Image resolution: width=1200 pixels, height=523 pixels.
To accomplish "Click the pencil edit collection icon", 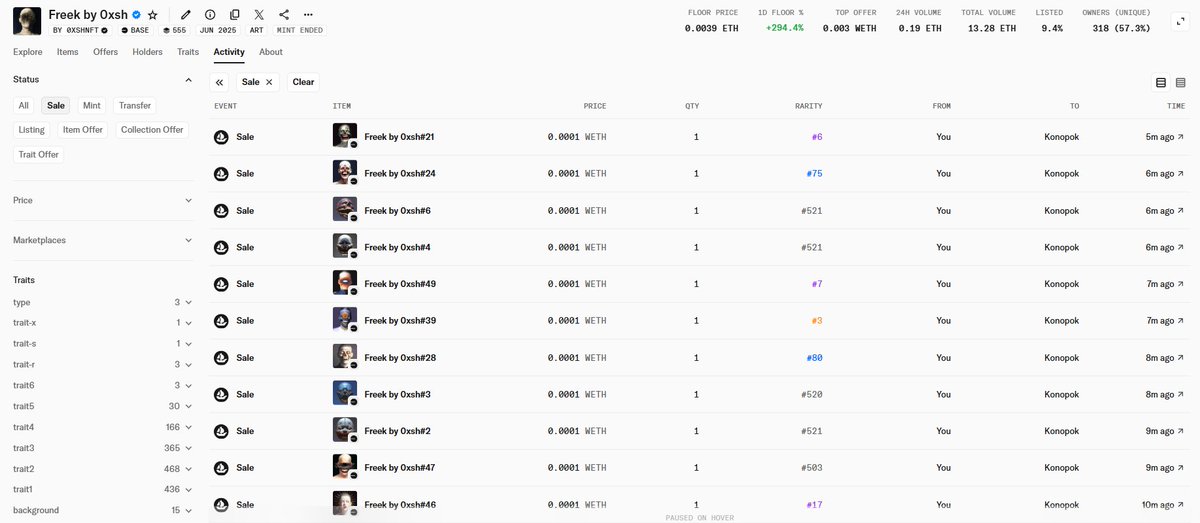I will [x=185, y=15].
